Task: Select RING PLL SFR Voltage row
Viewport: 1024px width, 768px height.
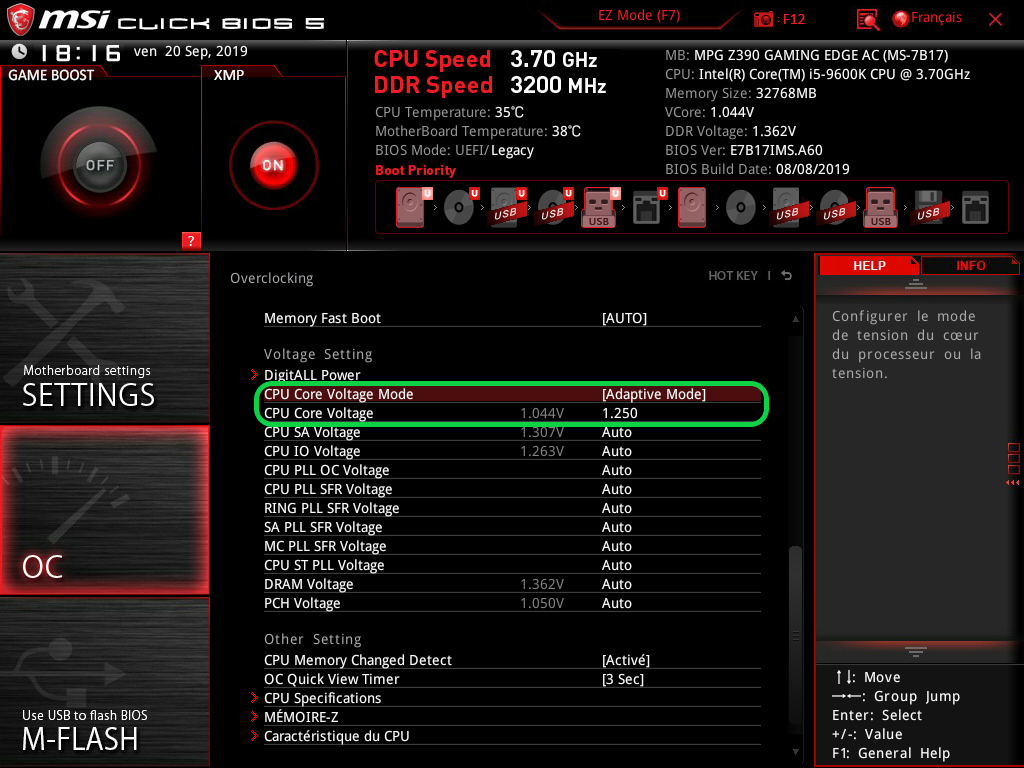Action: 512,508
